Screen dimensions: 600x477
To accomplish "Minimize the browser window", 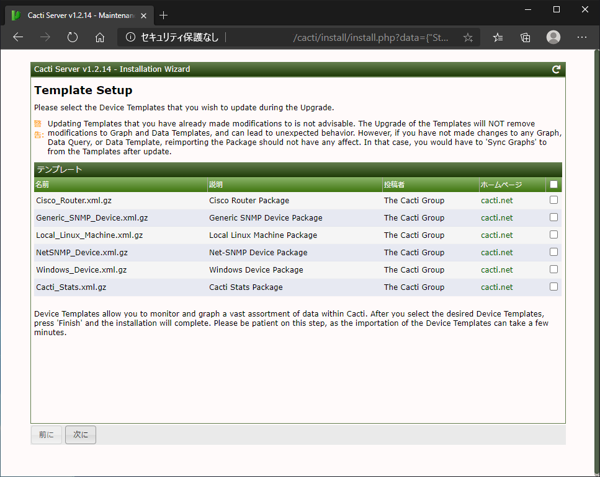I will coord(528,10).
